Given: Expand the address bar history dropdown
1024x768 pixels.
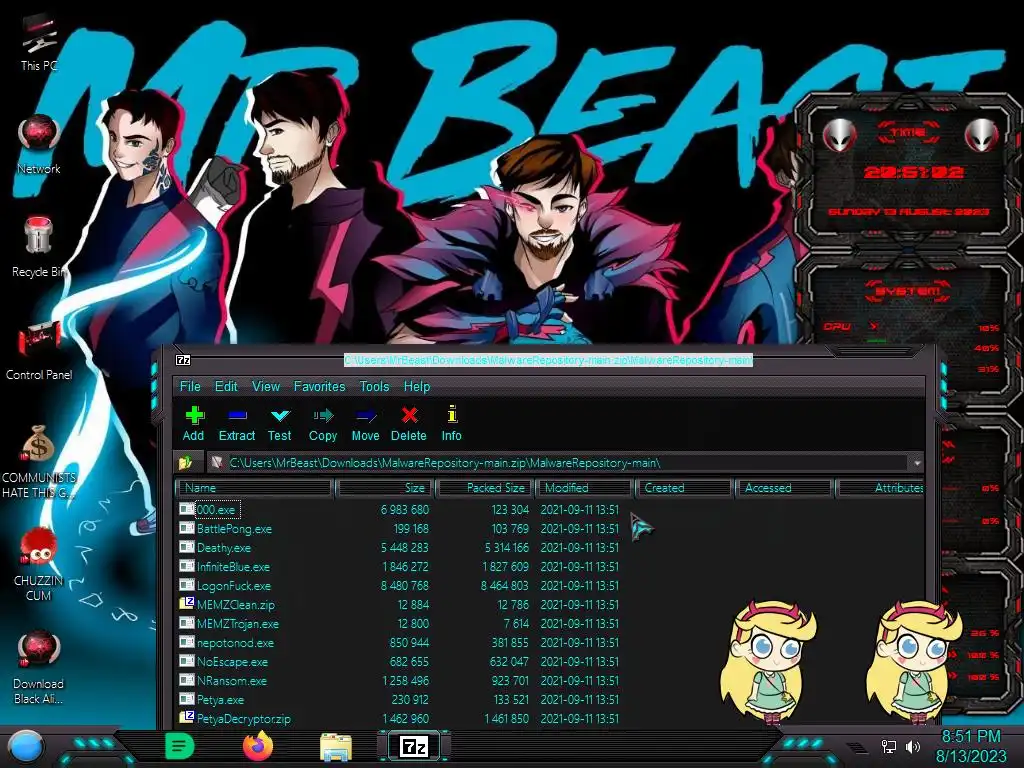Looking at the screenshot, I should pyautogui.click(x=917, y=463).
